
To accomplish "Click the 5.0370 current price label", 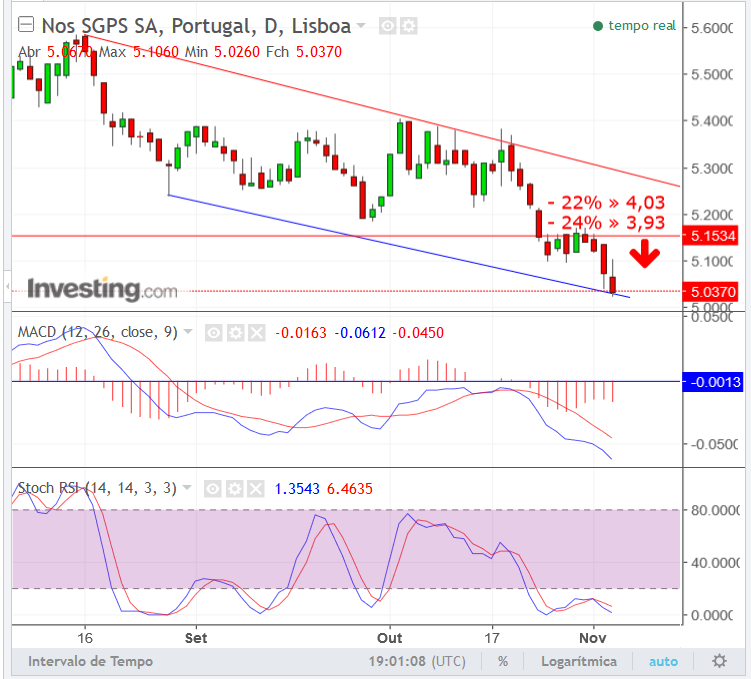I will point(710,291).
